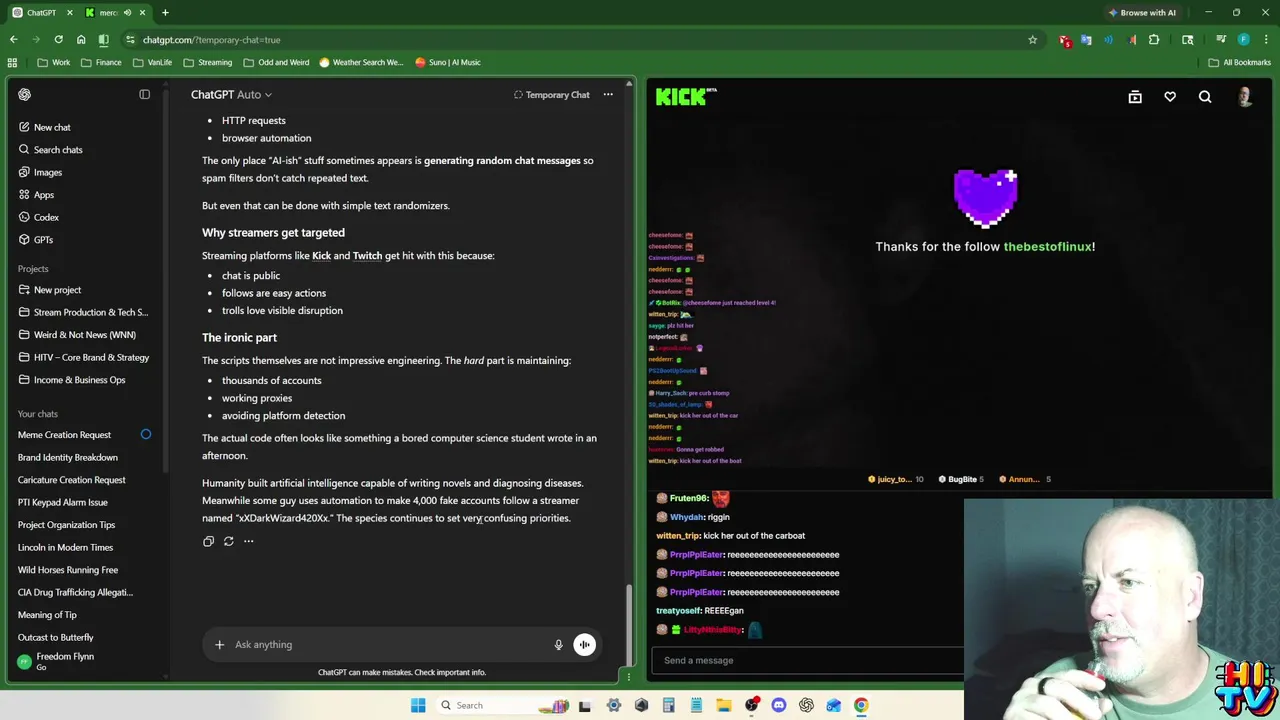
Task: Open a new browser tab
Action: [165, 13]
